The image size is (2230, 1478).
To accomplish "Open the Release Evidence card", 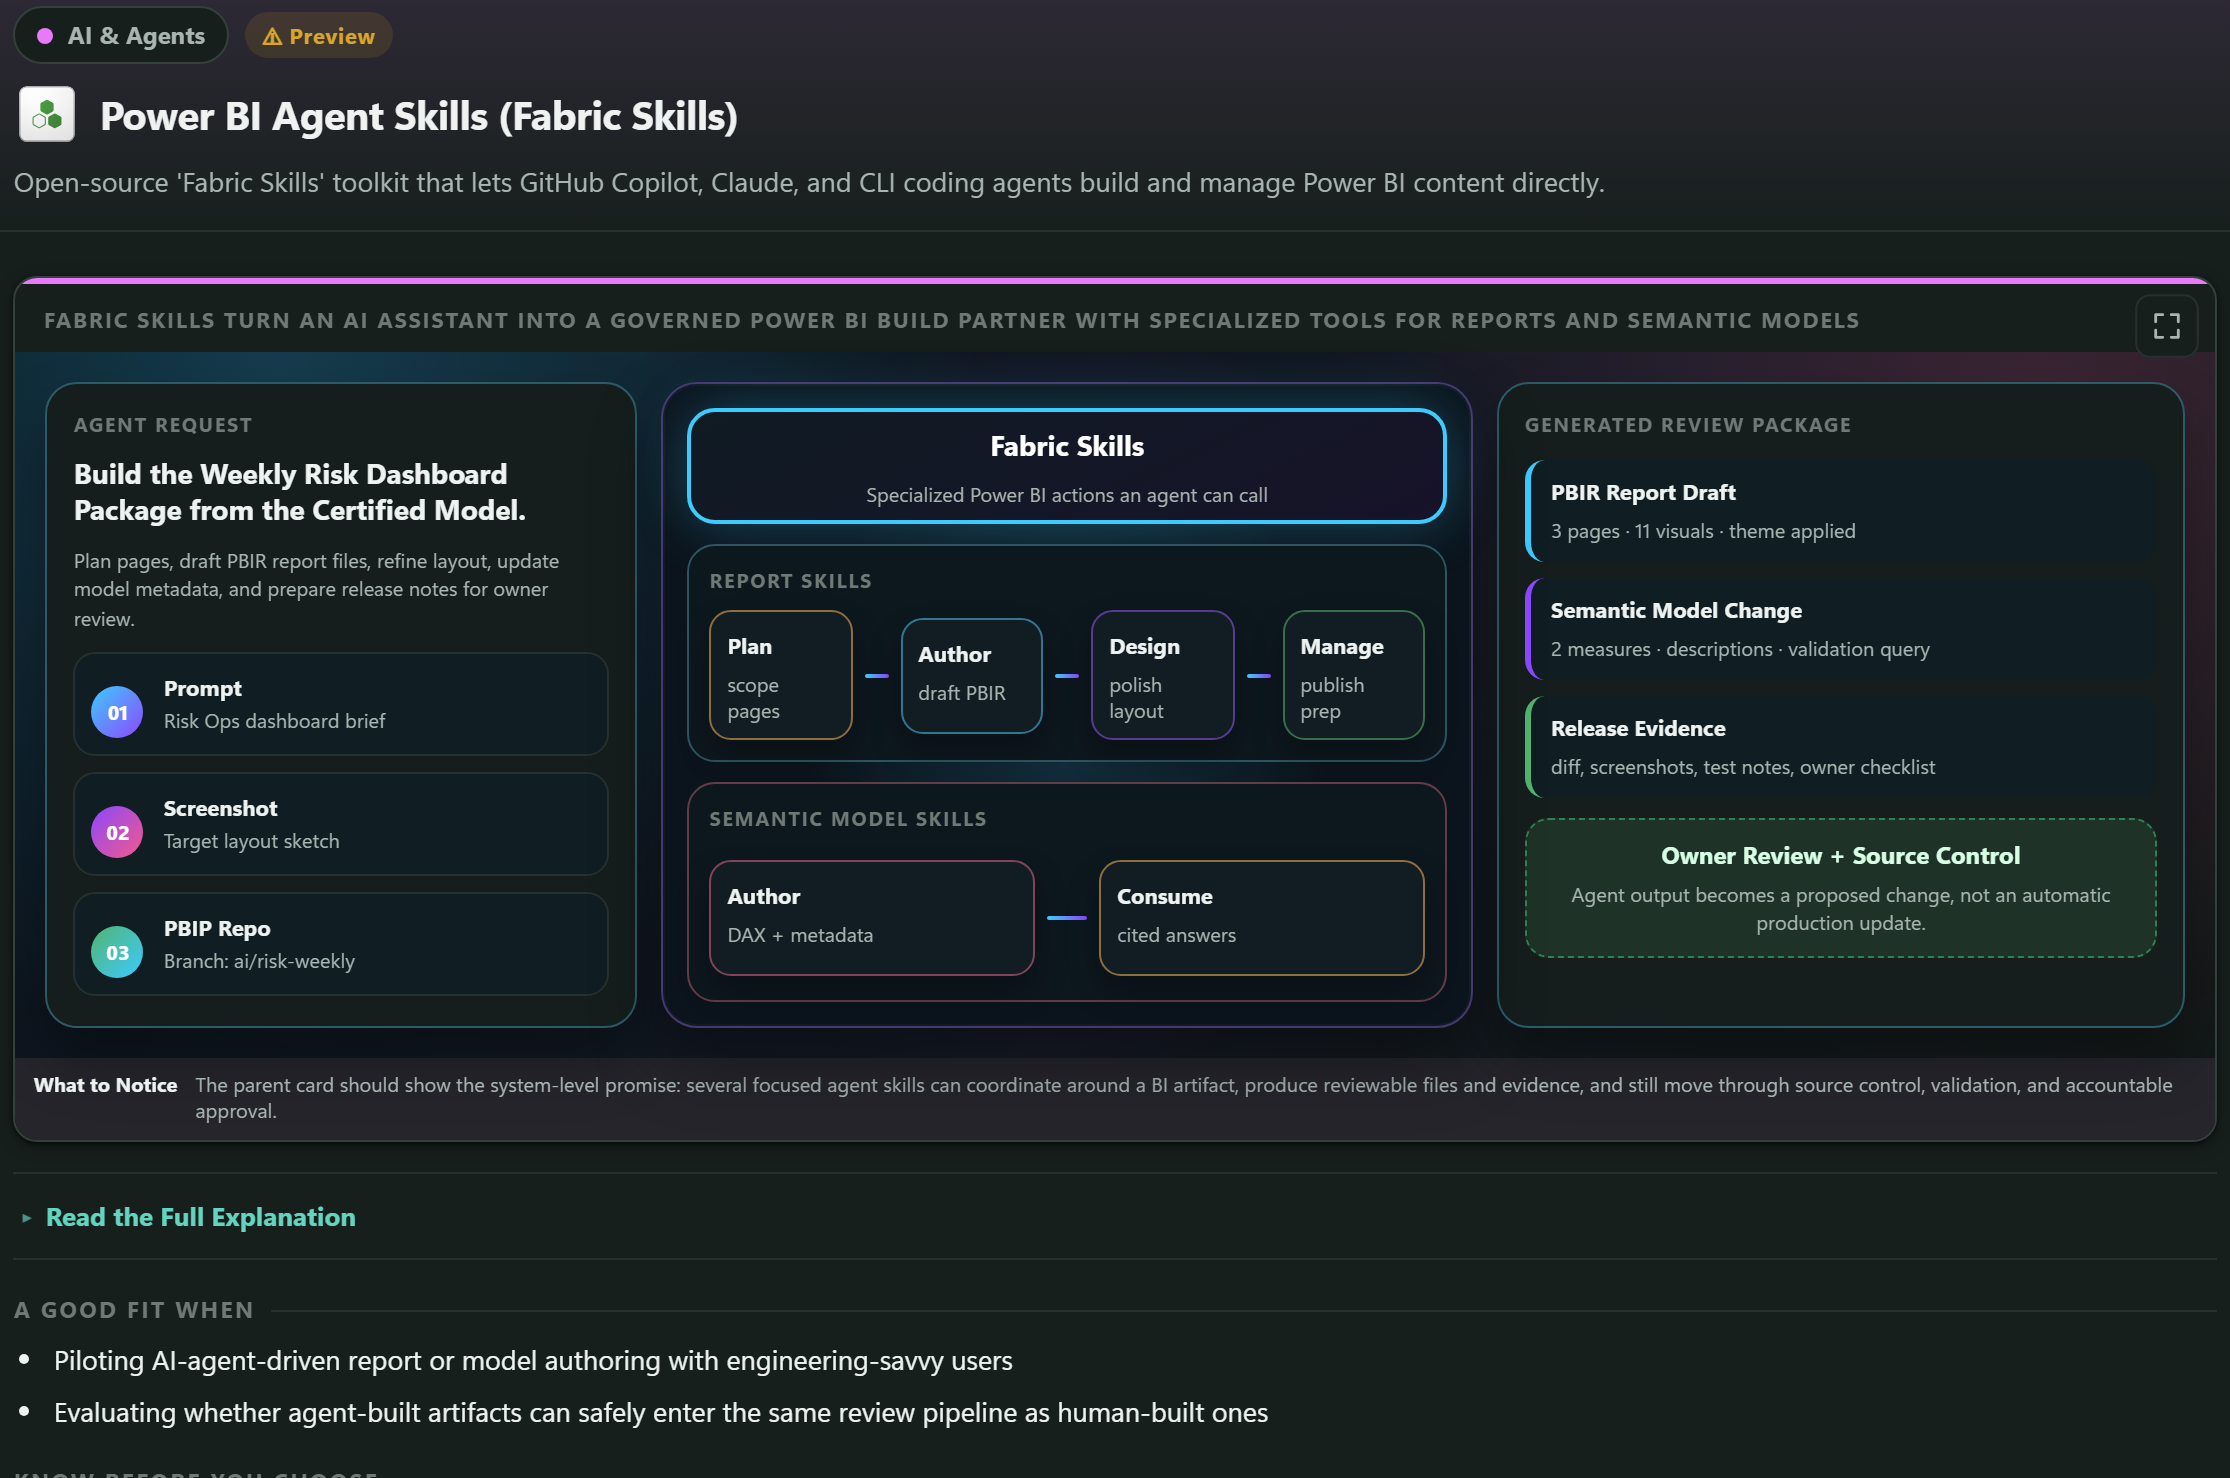I will (1840, 747).
